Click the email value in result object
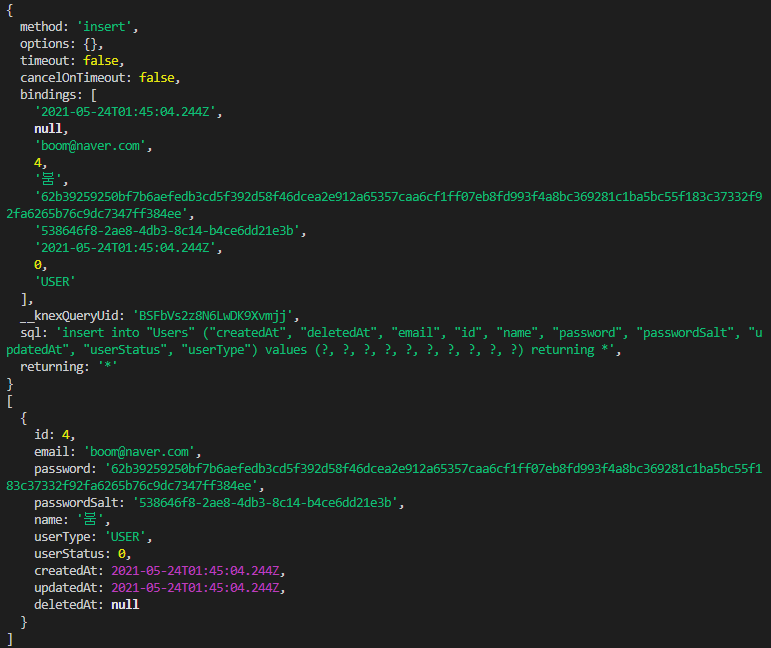 click(144, 452)
